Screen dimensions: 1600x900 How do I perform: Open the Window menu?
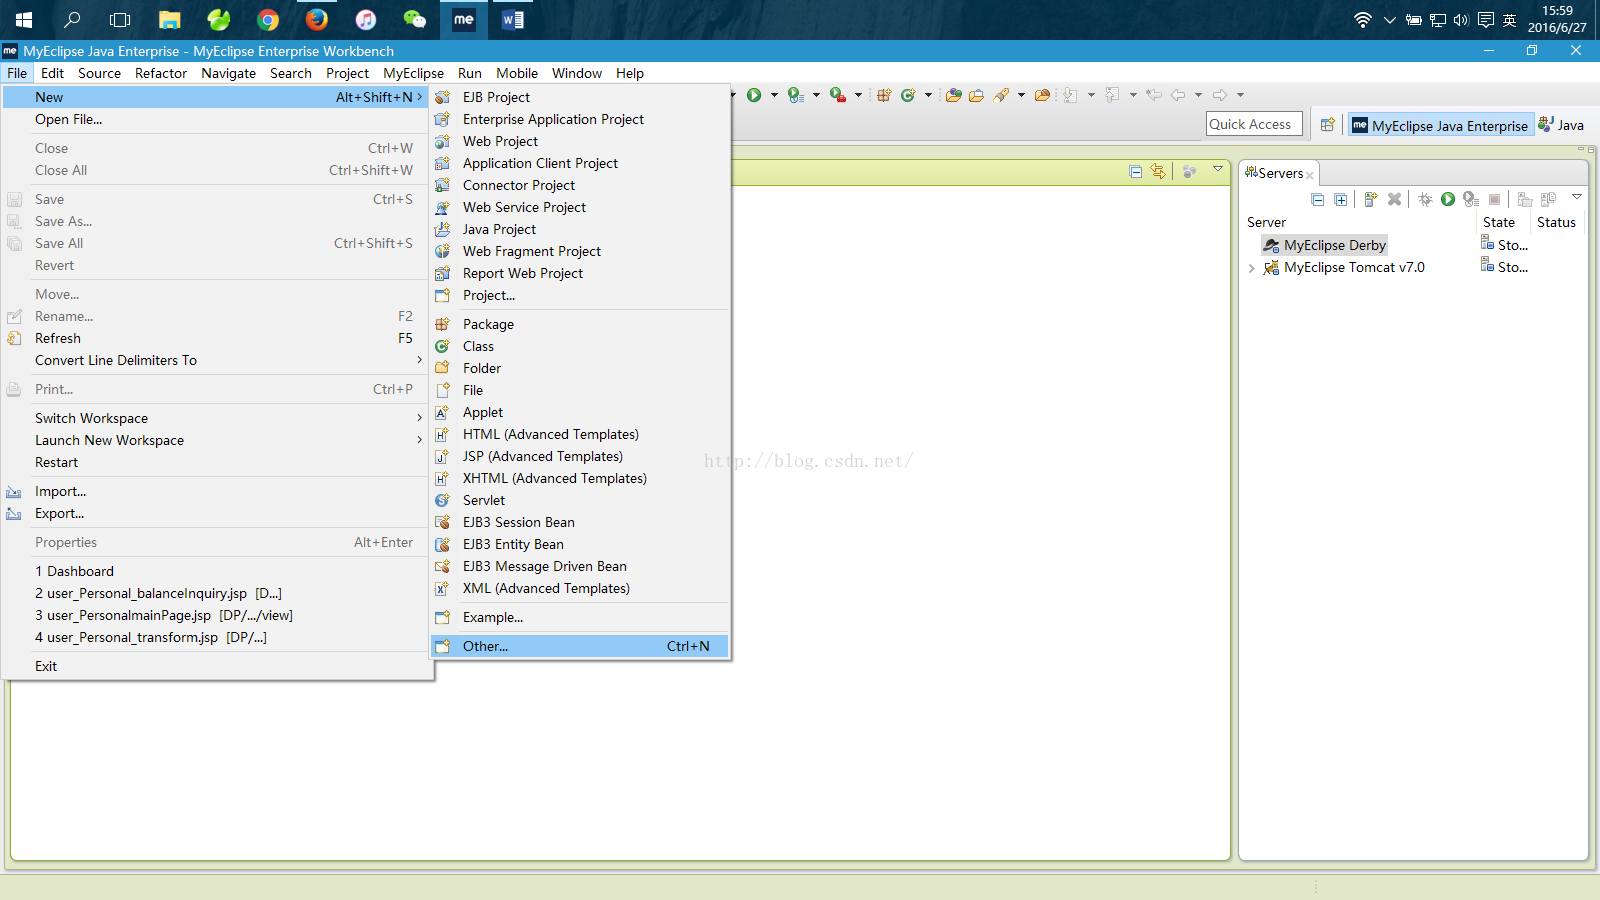click(577, 73)
